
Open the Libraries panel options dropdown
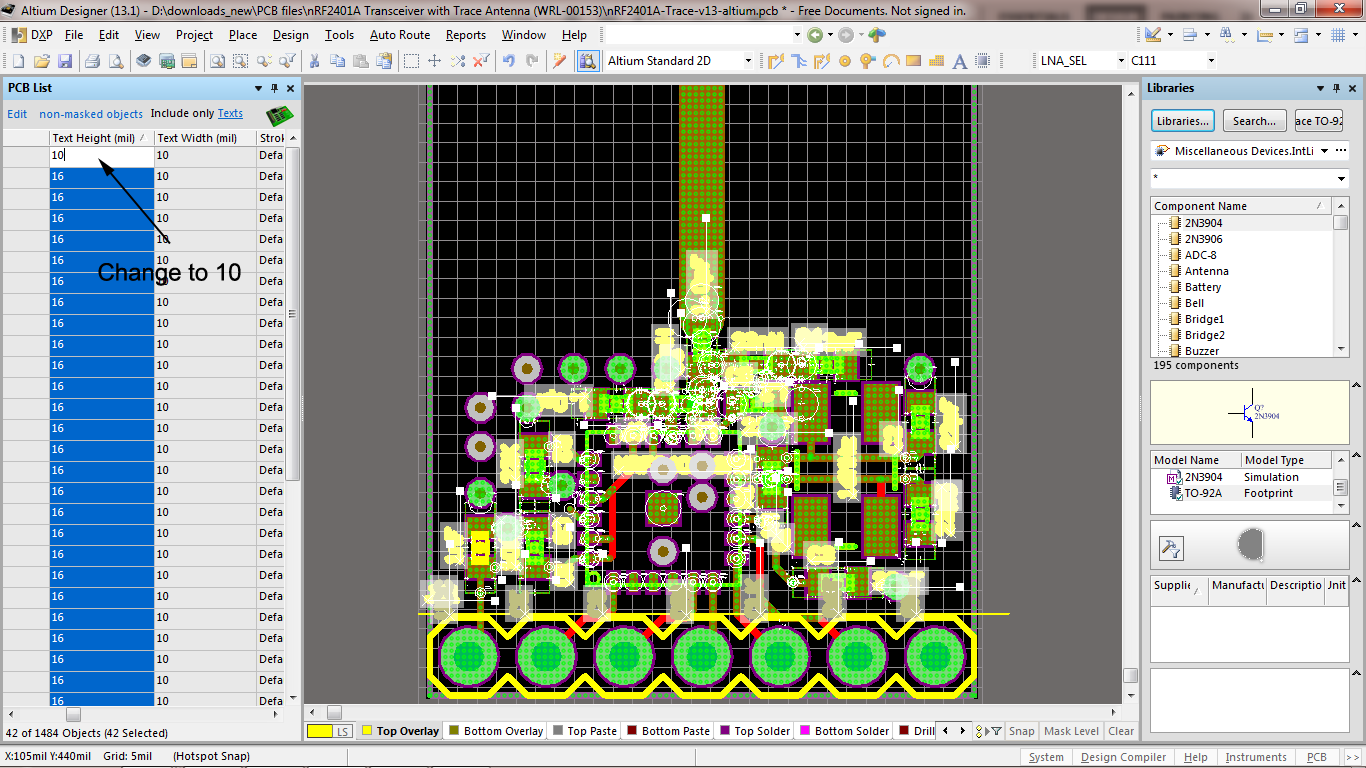(x=1322, y=88)
